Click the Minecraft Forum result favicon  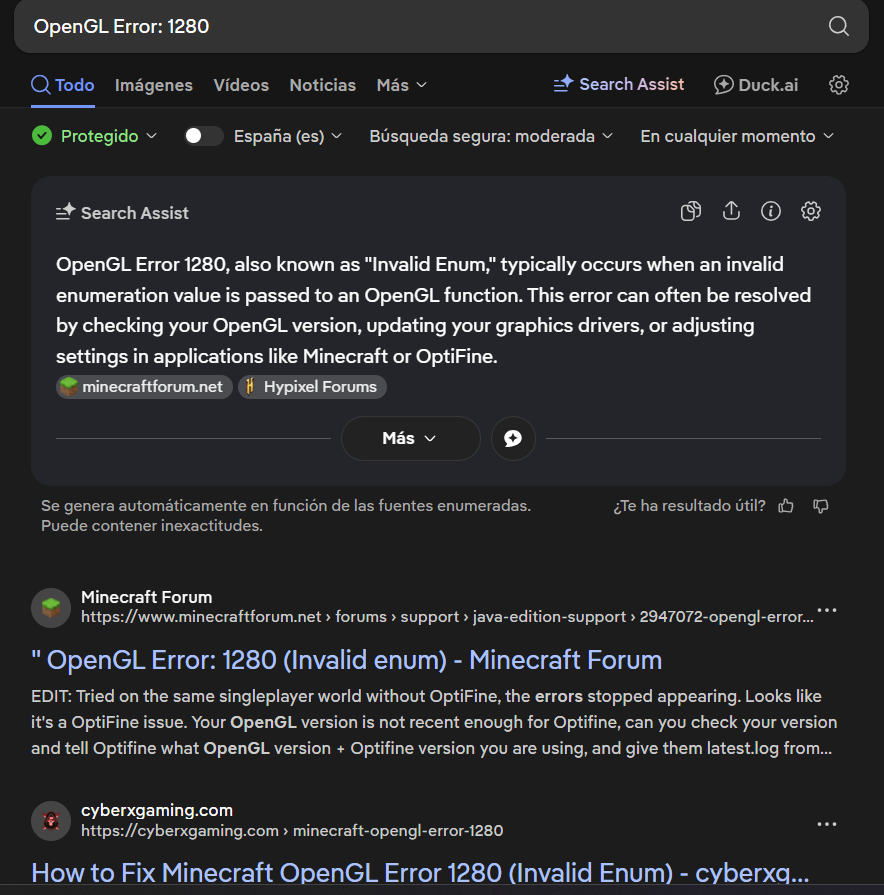51,608
